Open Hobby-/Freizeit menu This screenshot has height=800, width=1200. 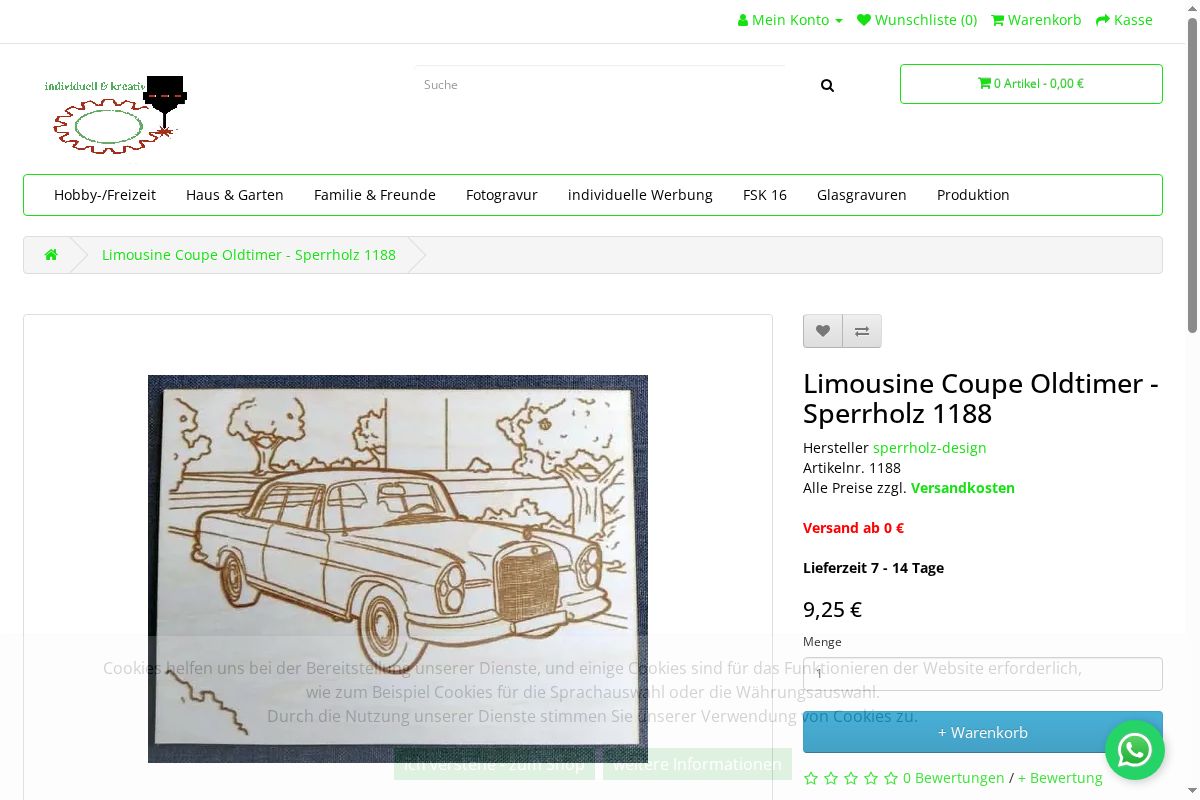pyautogui.click(x=105, y=195)
